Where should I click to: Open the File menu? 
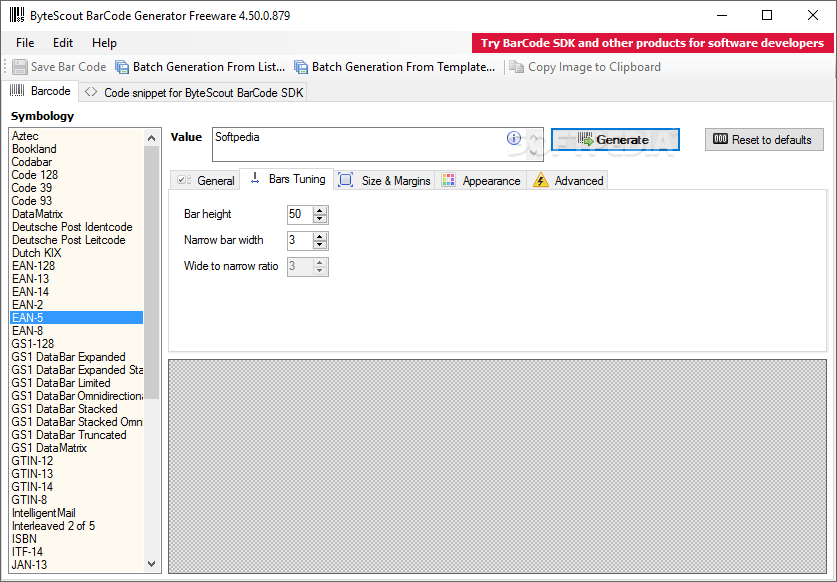25,43
